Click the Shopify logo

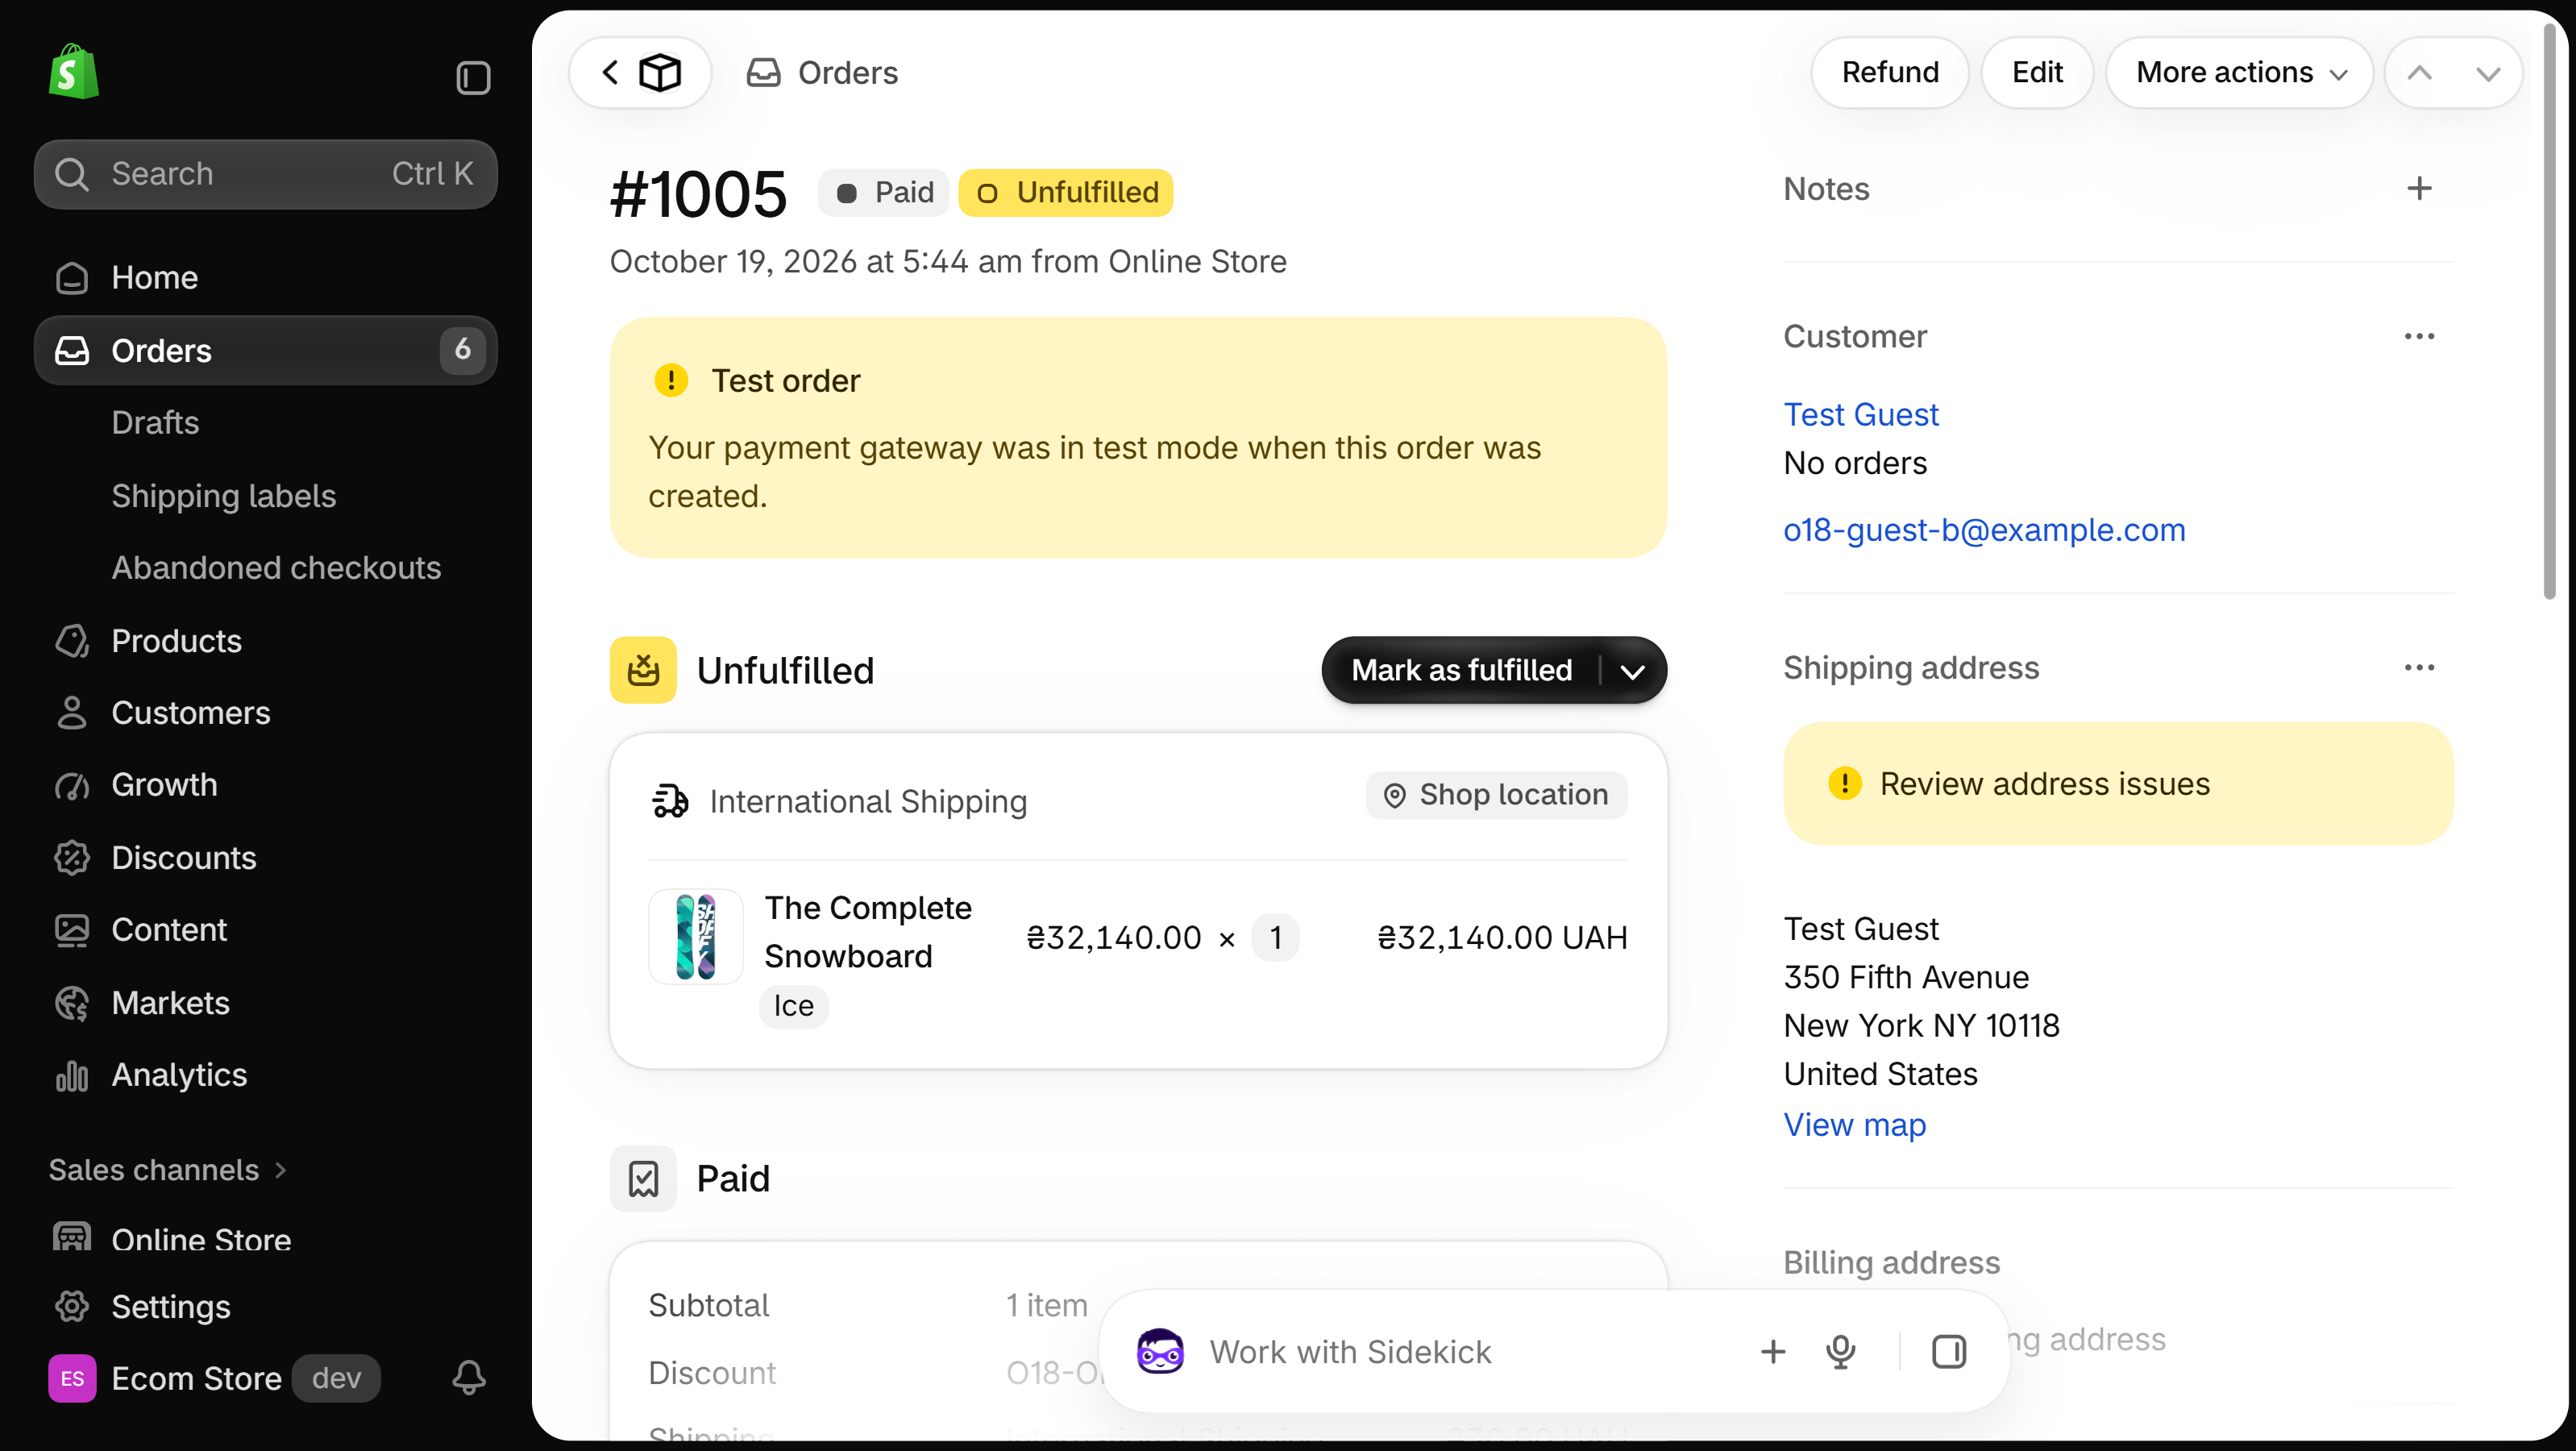[74, 71]
